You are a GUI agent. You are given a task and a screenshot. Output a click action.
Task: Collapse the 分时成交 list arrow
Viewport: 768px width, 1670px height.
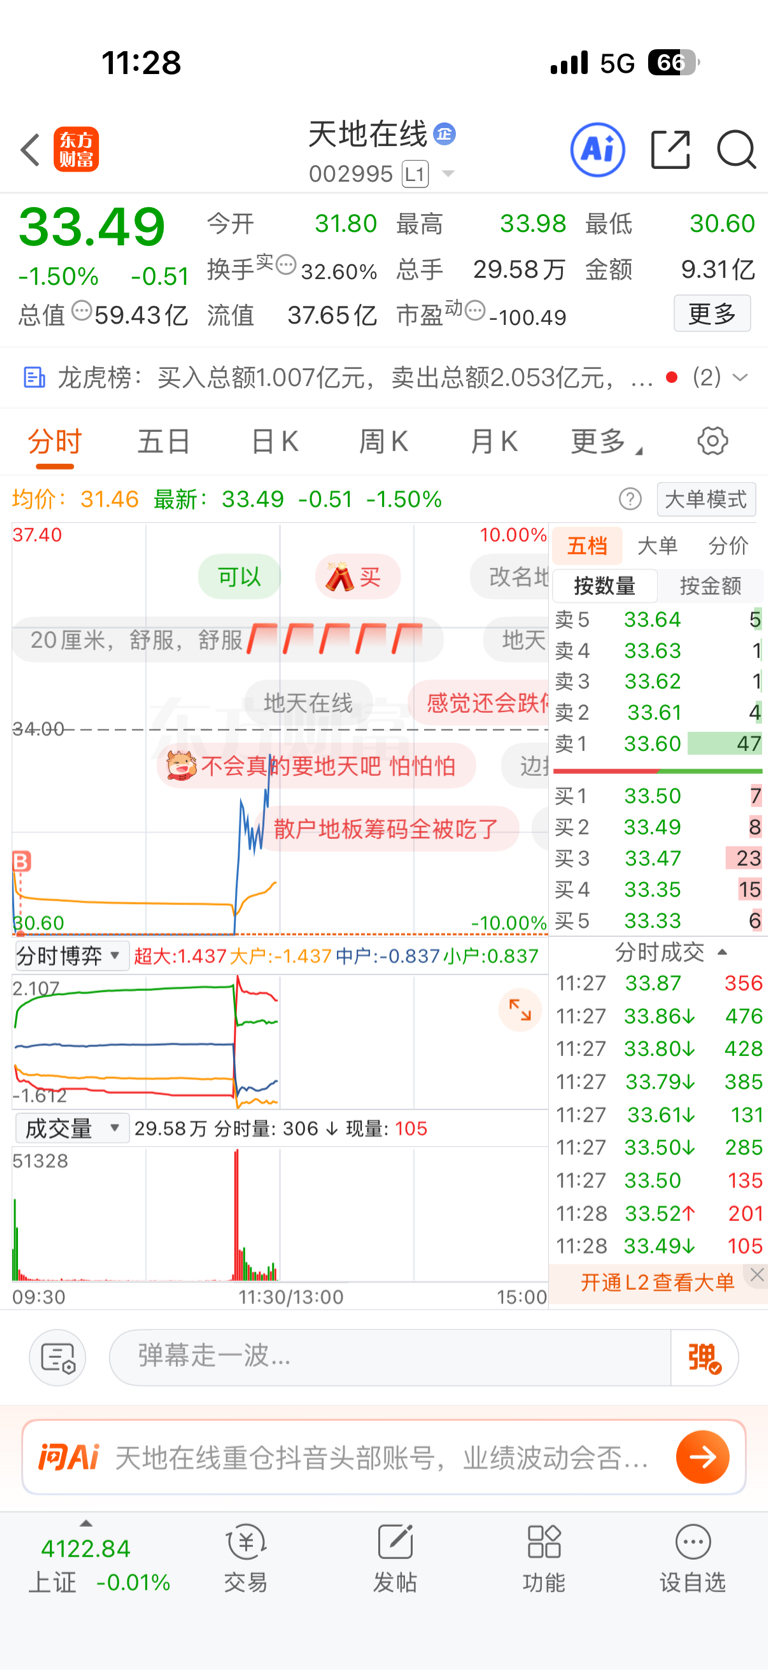tap(722, 952)
